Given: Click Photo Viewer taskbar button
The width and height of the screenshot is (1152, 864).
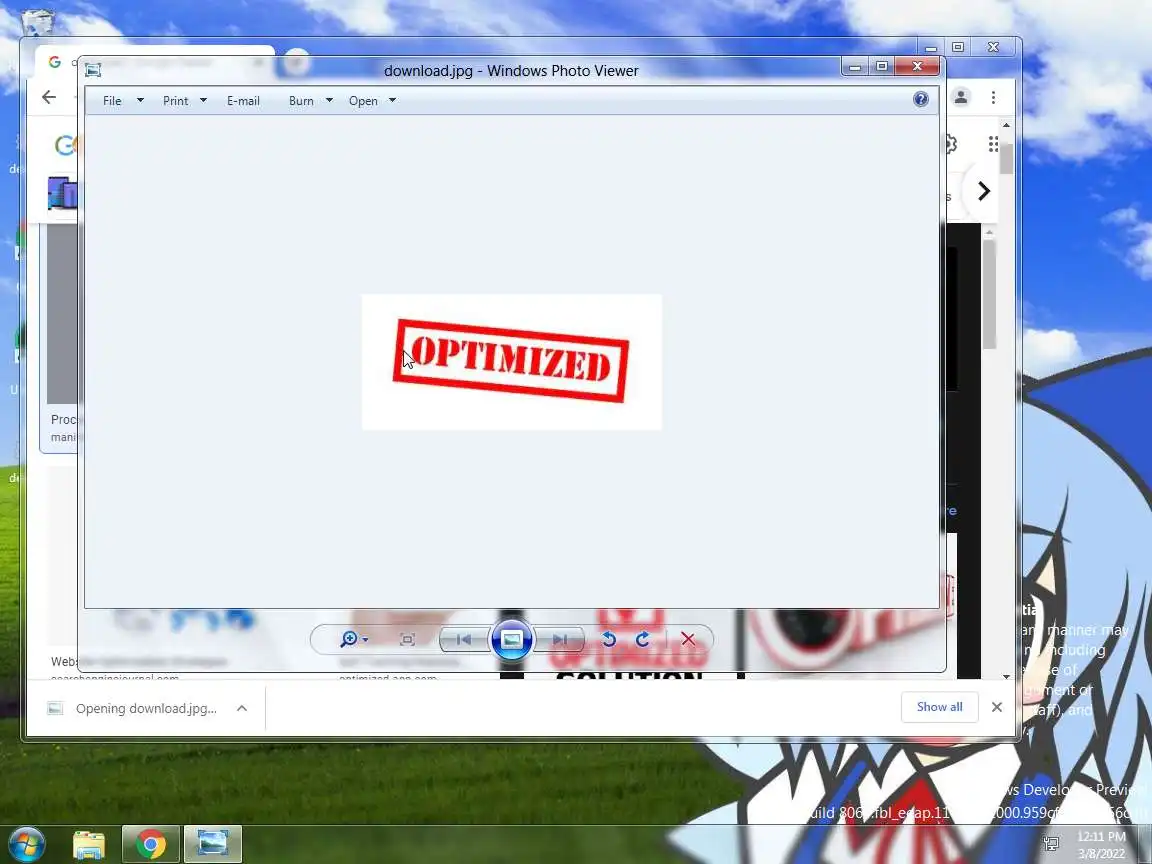Looking at the screenshot, I should point(212,844).
